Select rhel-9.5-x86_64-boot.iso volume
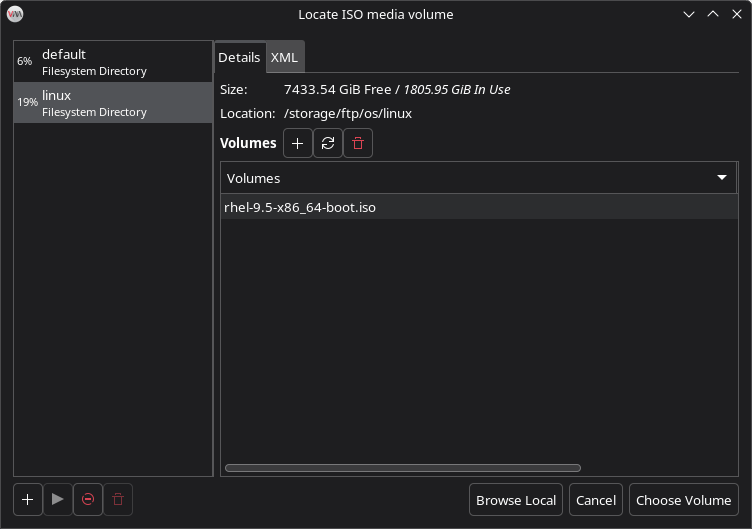The width and height of the screenshot is (752, 529). coord(300,208)
